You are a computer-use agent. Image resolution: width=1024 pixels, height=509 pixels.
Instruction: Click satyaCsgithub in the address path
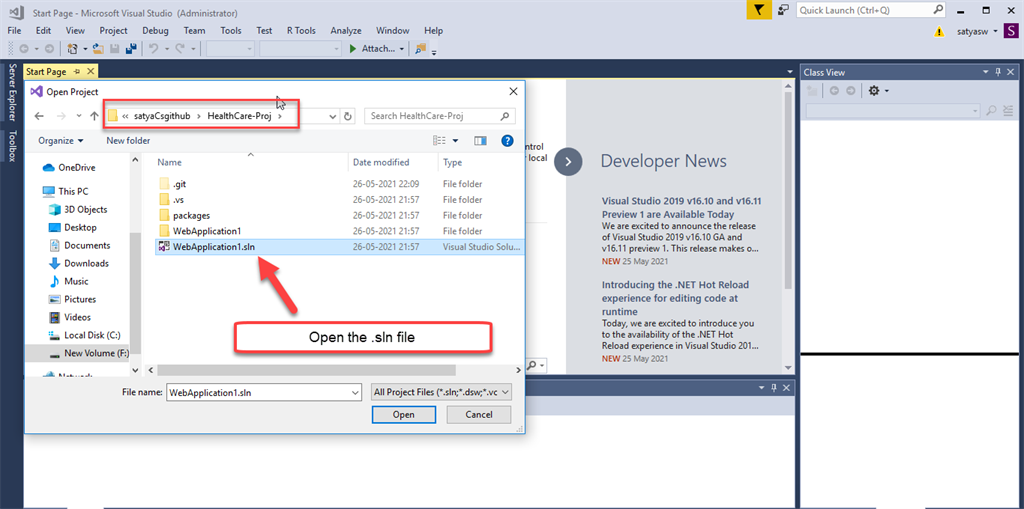[161, 116]
